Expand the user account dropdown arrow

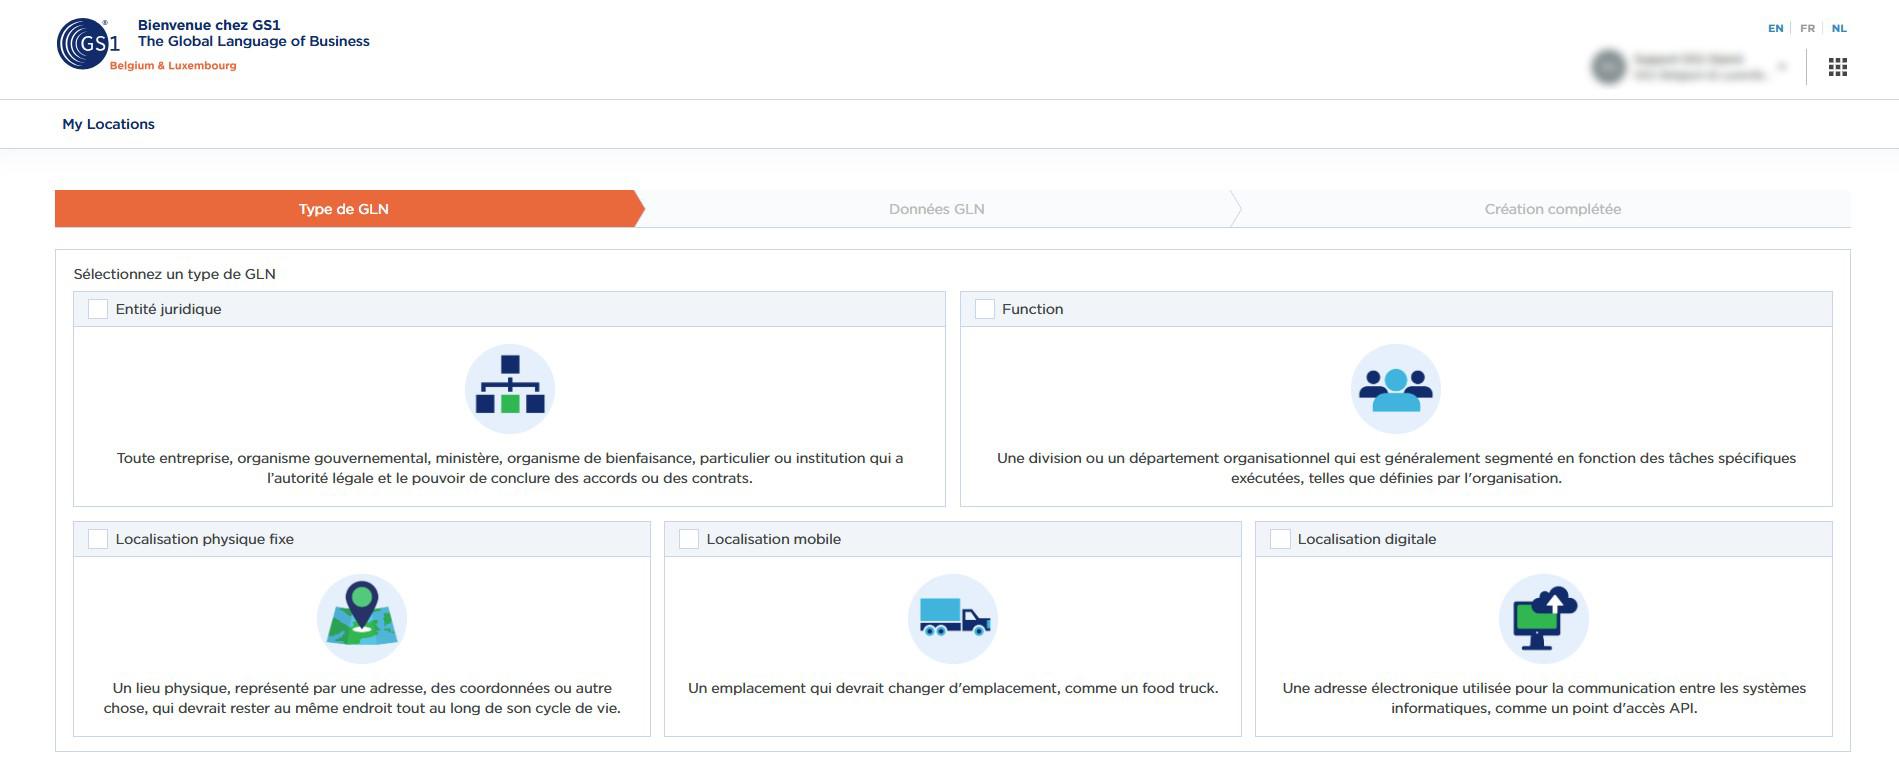point(1781,67)
